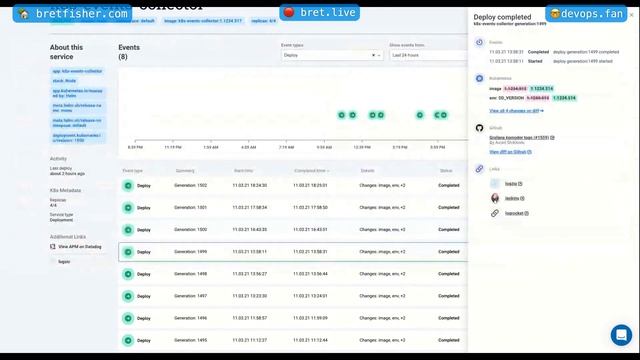Click the Event type column header
Screen dimensions: 640x360
pyautogui.click(x=133, y=171)
